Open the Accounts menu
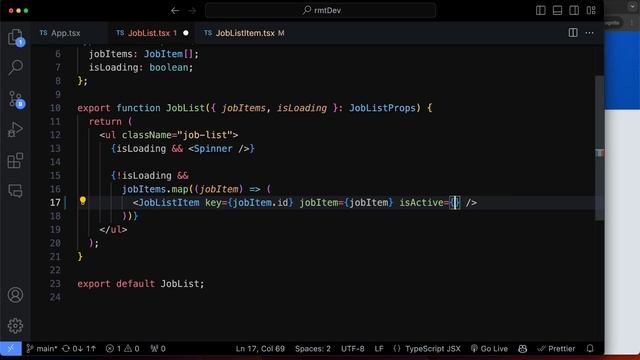Viewport: 640px width, 360px height. 16,295
